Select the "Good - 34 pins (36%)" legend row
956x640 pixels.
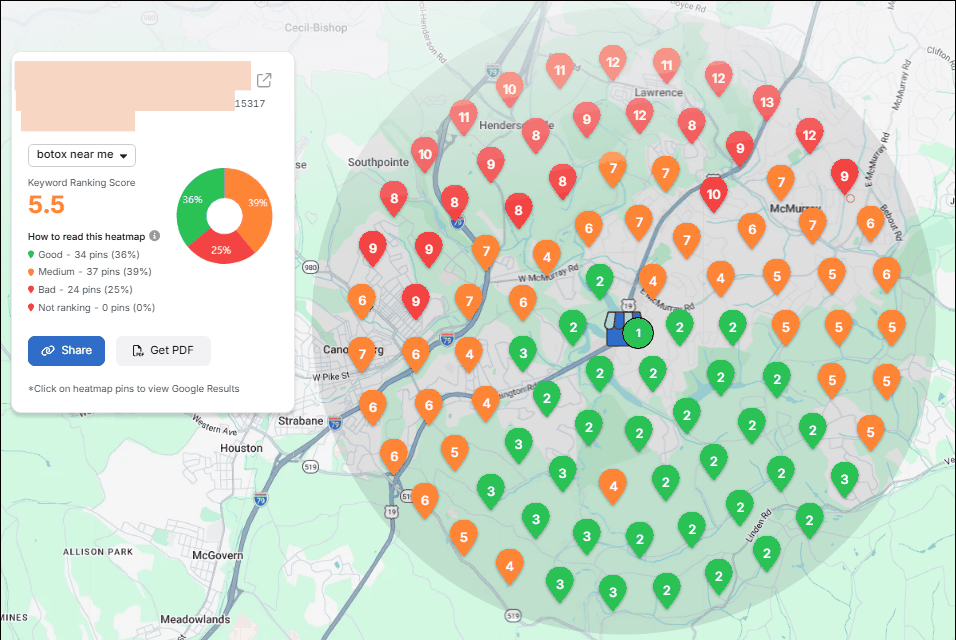(x=84, y=255)
